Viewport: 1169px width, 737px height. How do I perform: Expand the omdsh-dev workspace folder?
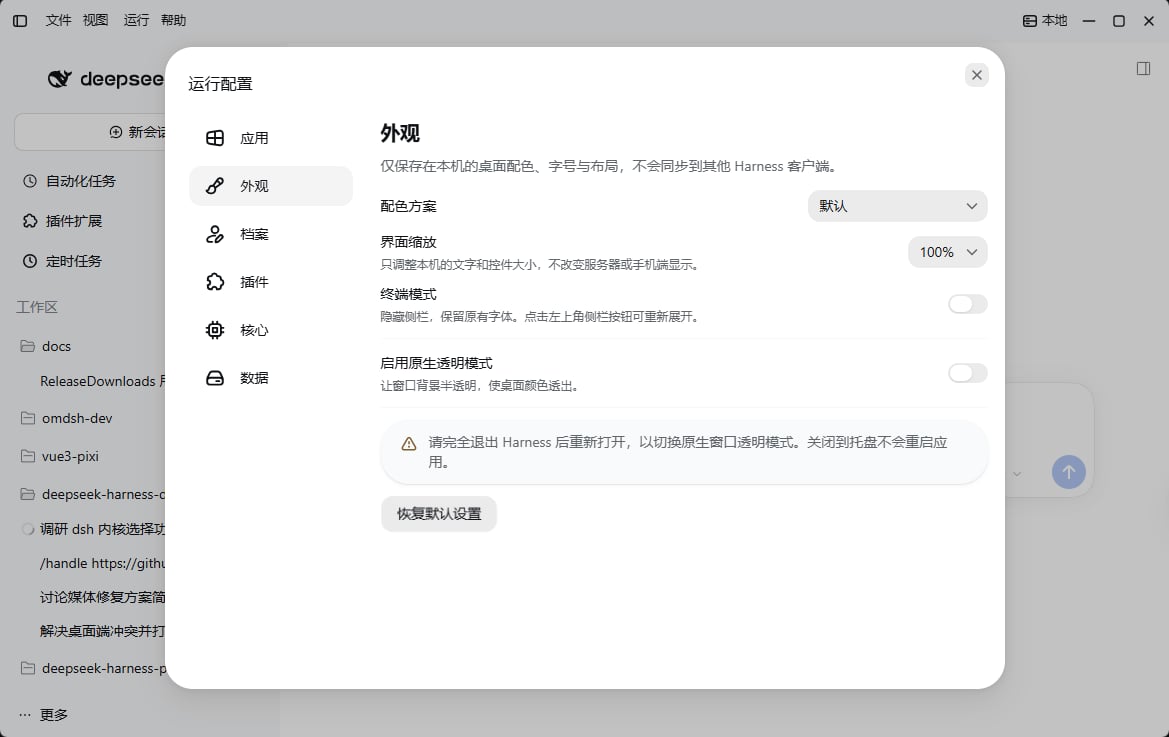[67, 418]
